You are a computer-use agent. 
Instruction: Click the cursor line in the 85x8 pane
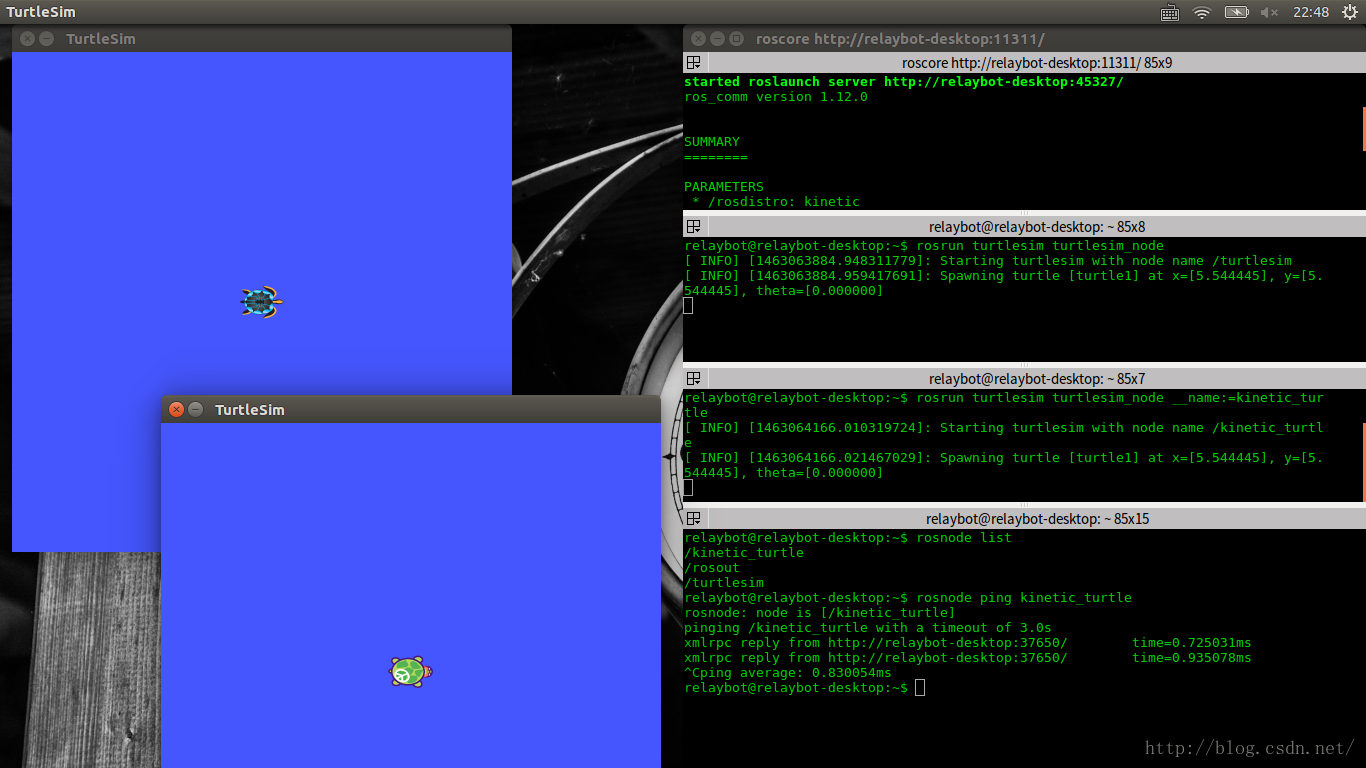[x=688, y=305]
